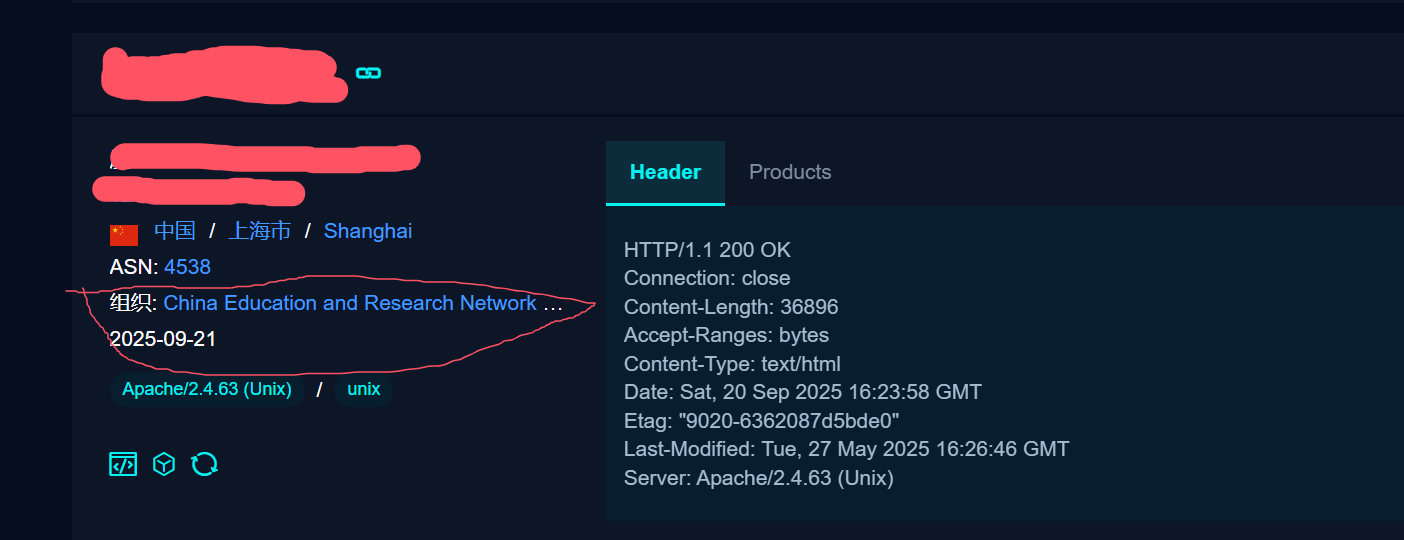Click the cube package icon
The height and width of the screenshot is (540, 1404).
click(164, 464)
